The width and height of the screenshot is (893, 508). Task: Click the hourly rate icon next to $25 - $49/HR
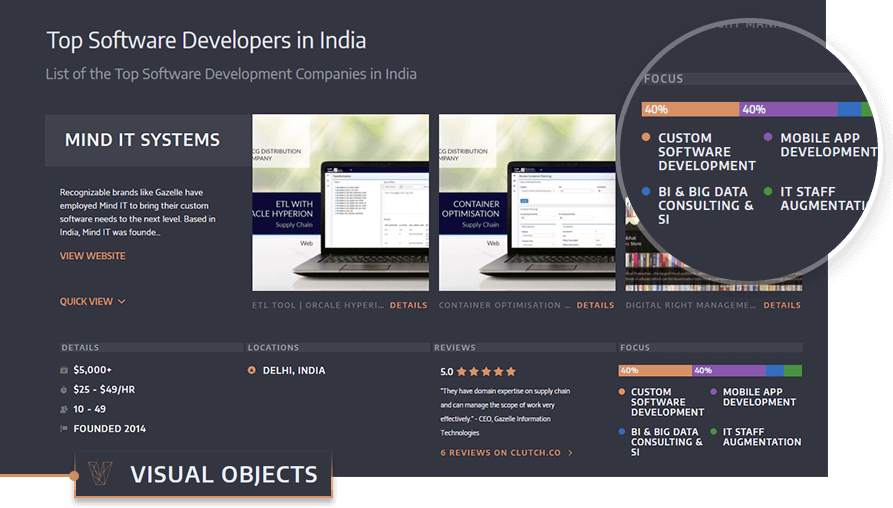pyautogui.click(x=64, y=390)
